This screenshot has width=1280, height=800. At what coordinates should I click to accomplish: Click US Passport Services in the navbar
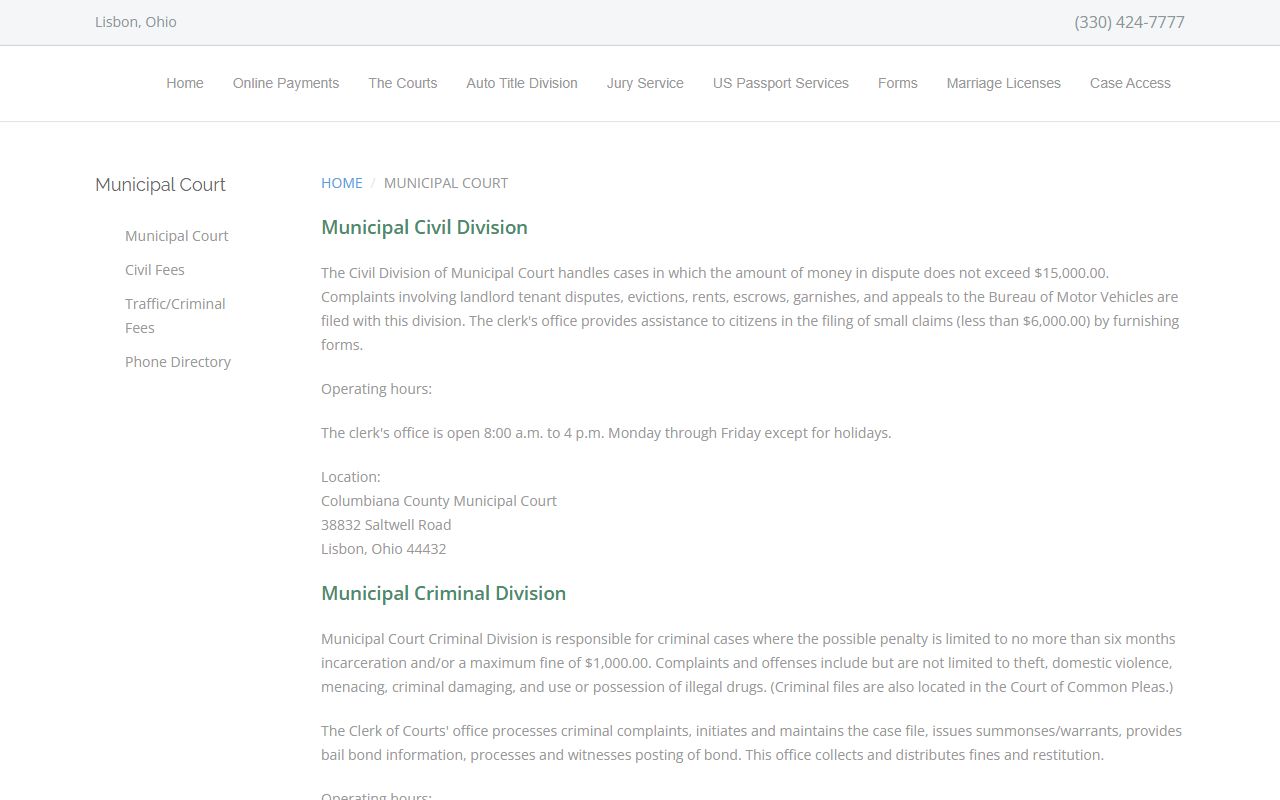[x=780, y=83]
